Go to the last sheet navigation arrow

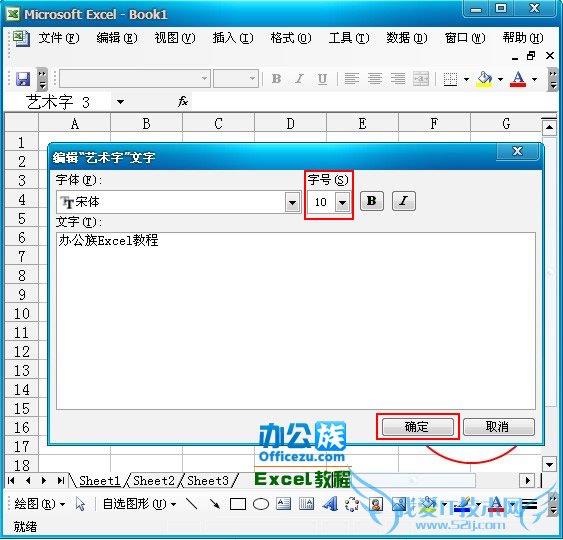pos(61,480)
